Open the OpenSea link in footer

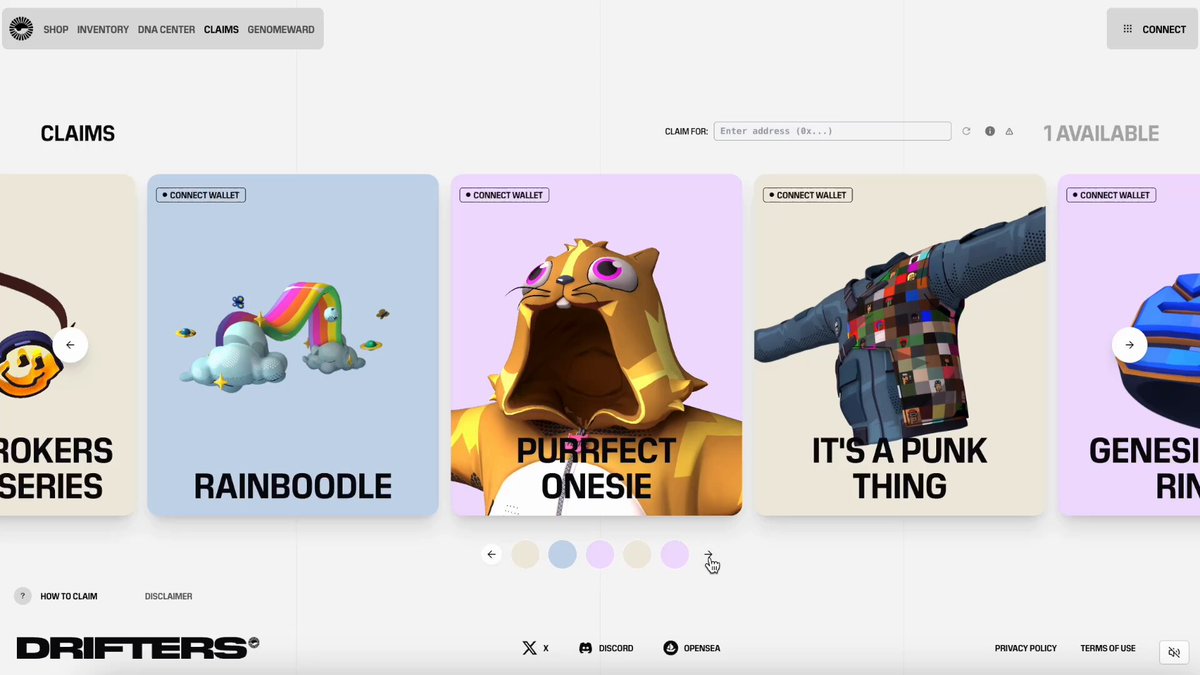(692, 648)
